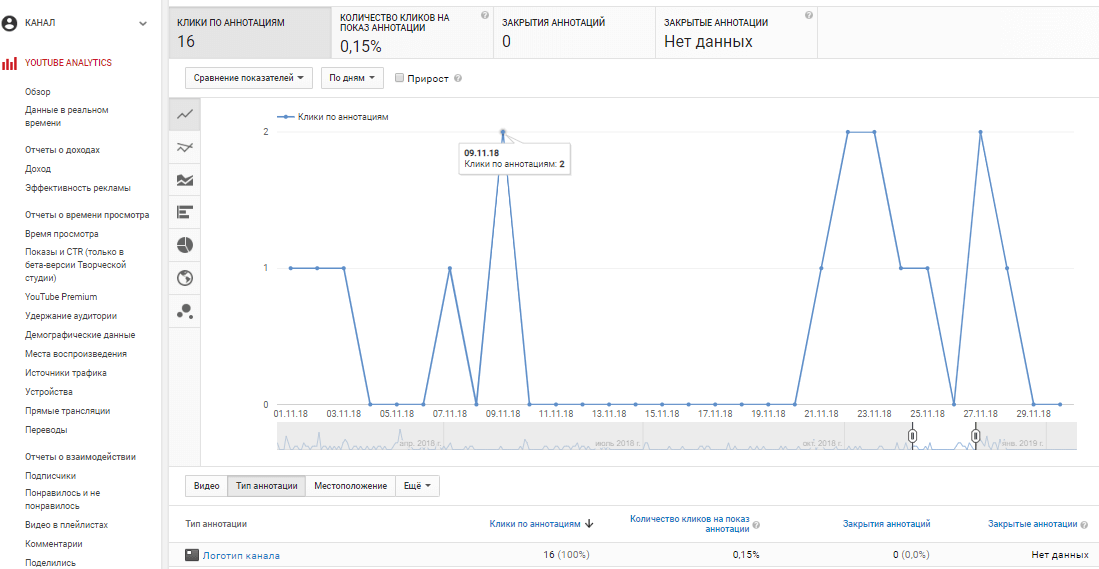Screen dimensions: 1099x569
Task: Choose the stacked area chart icon
Action: [185, 180]
